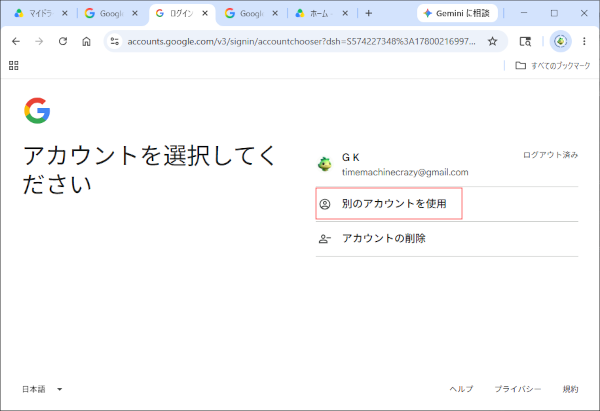
Task: Click the address bar URL
Action: [x=301, y=41]
